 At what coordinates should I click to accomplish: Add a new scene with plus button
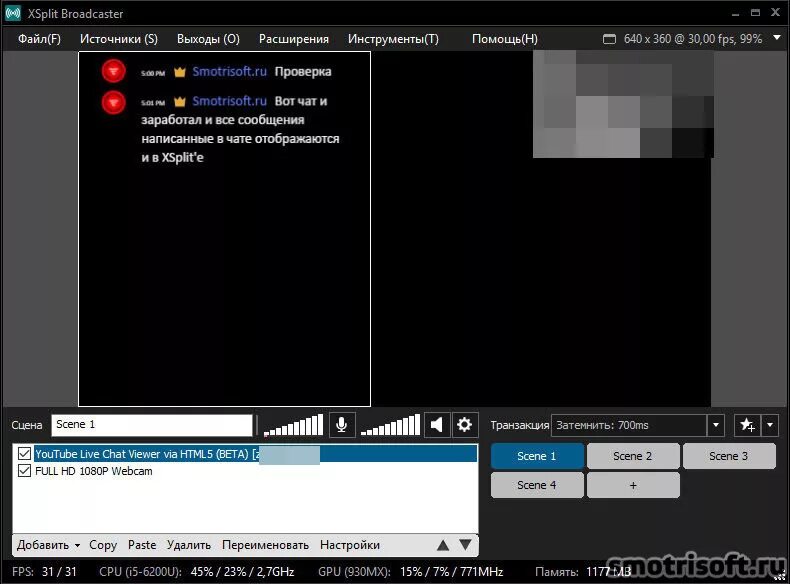coord(633,485)
